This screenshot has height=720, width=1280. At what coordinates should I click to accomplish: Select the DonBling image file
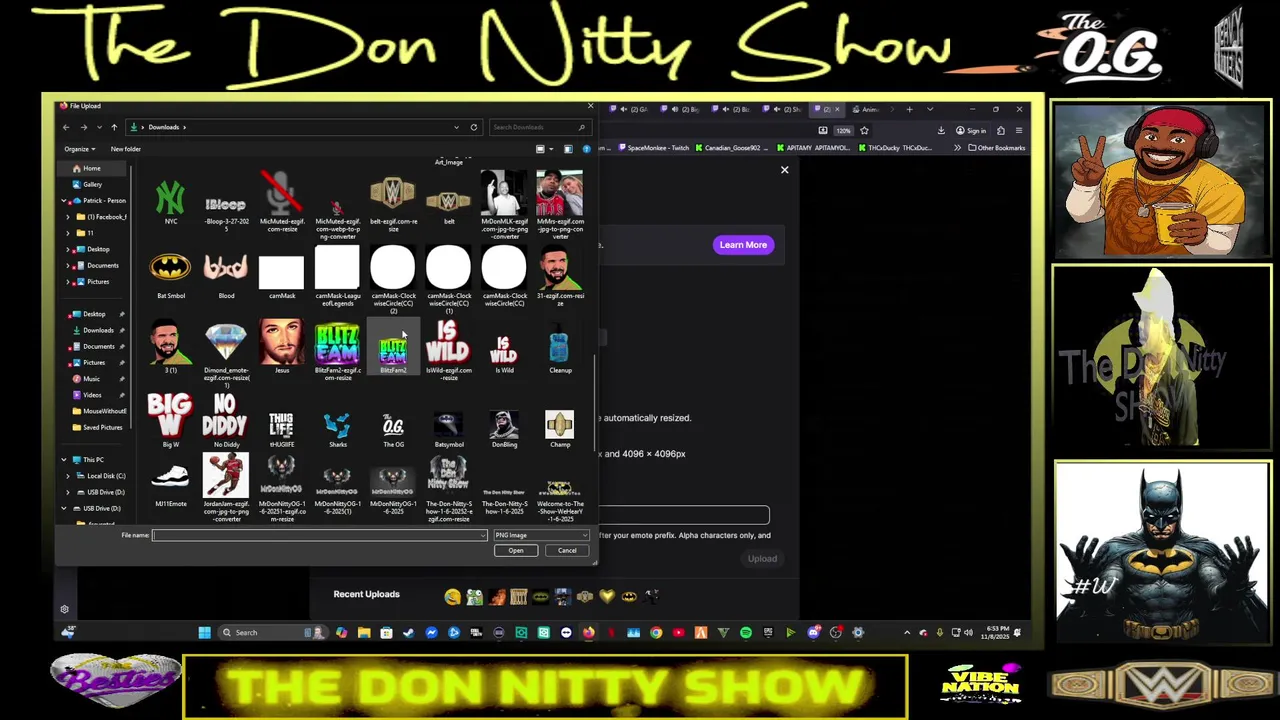(x=504, y=428)
